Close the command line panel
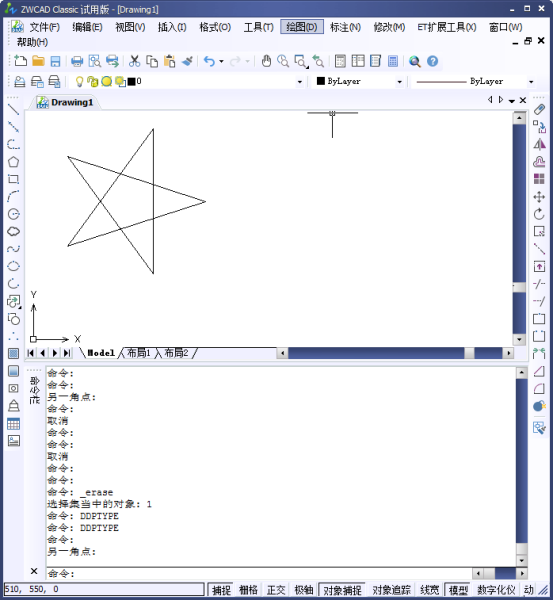Viewport: 554px width, 601px height. coord(34,571)
